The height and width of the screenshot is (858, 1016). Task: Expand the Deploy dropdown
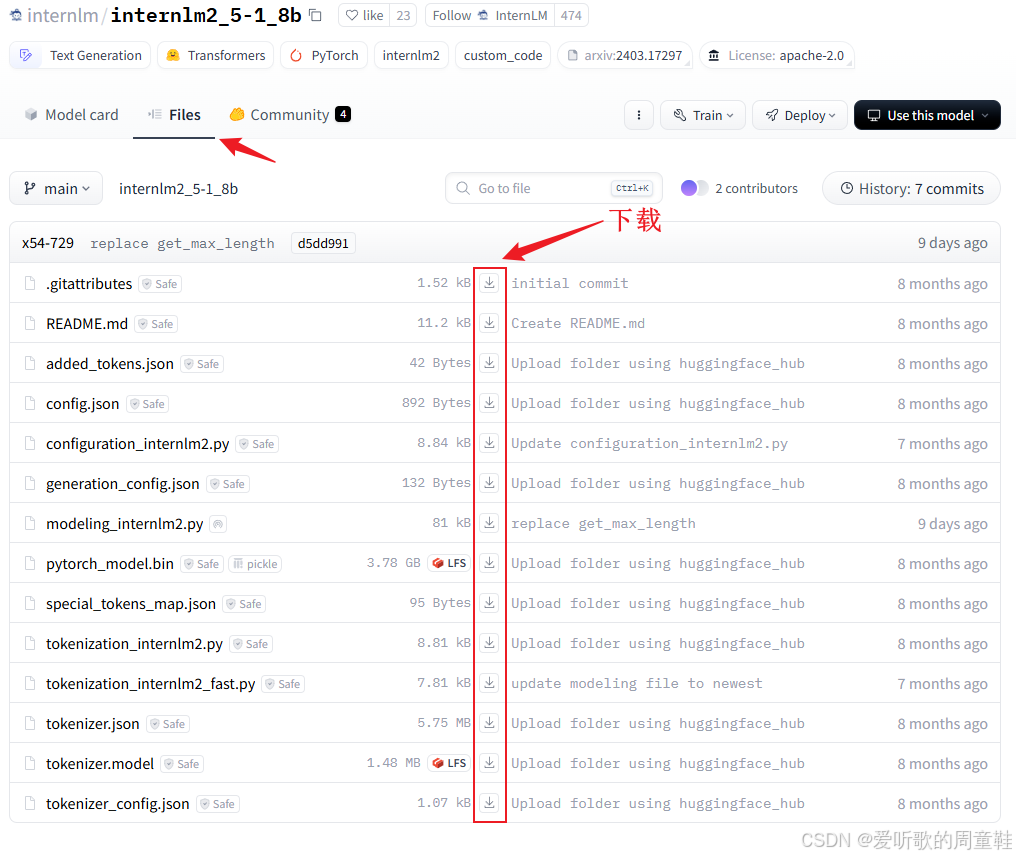pos(800,115)
